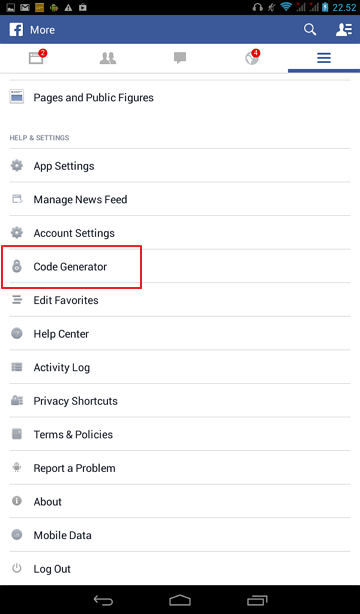Open the Notifications globe tab
The height and width of the screenshot is (614, 360).
point(252,58)
